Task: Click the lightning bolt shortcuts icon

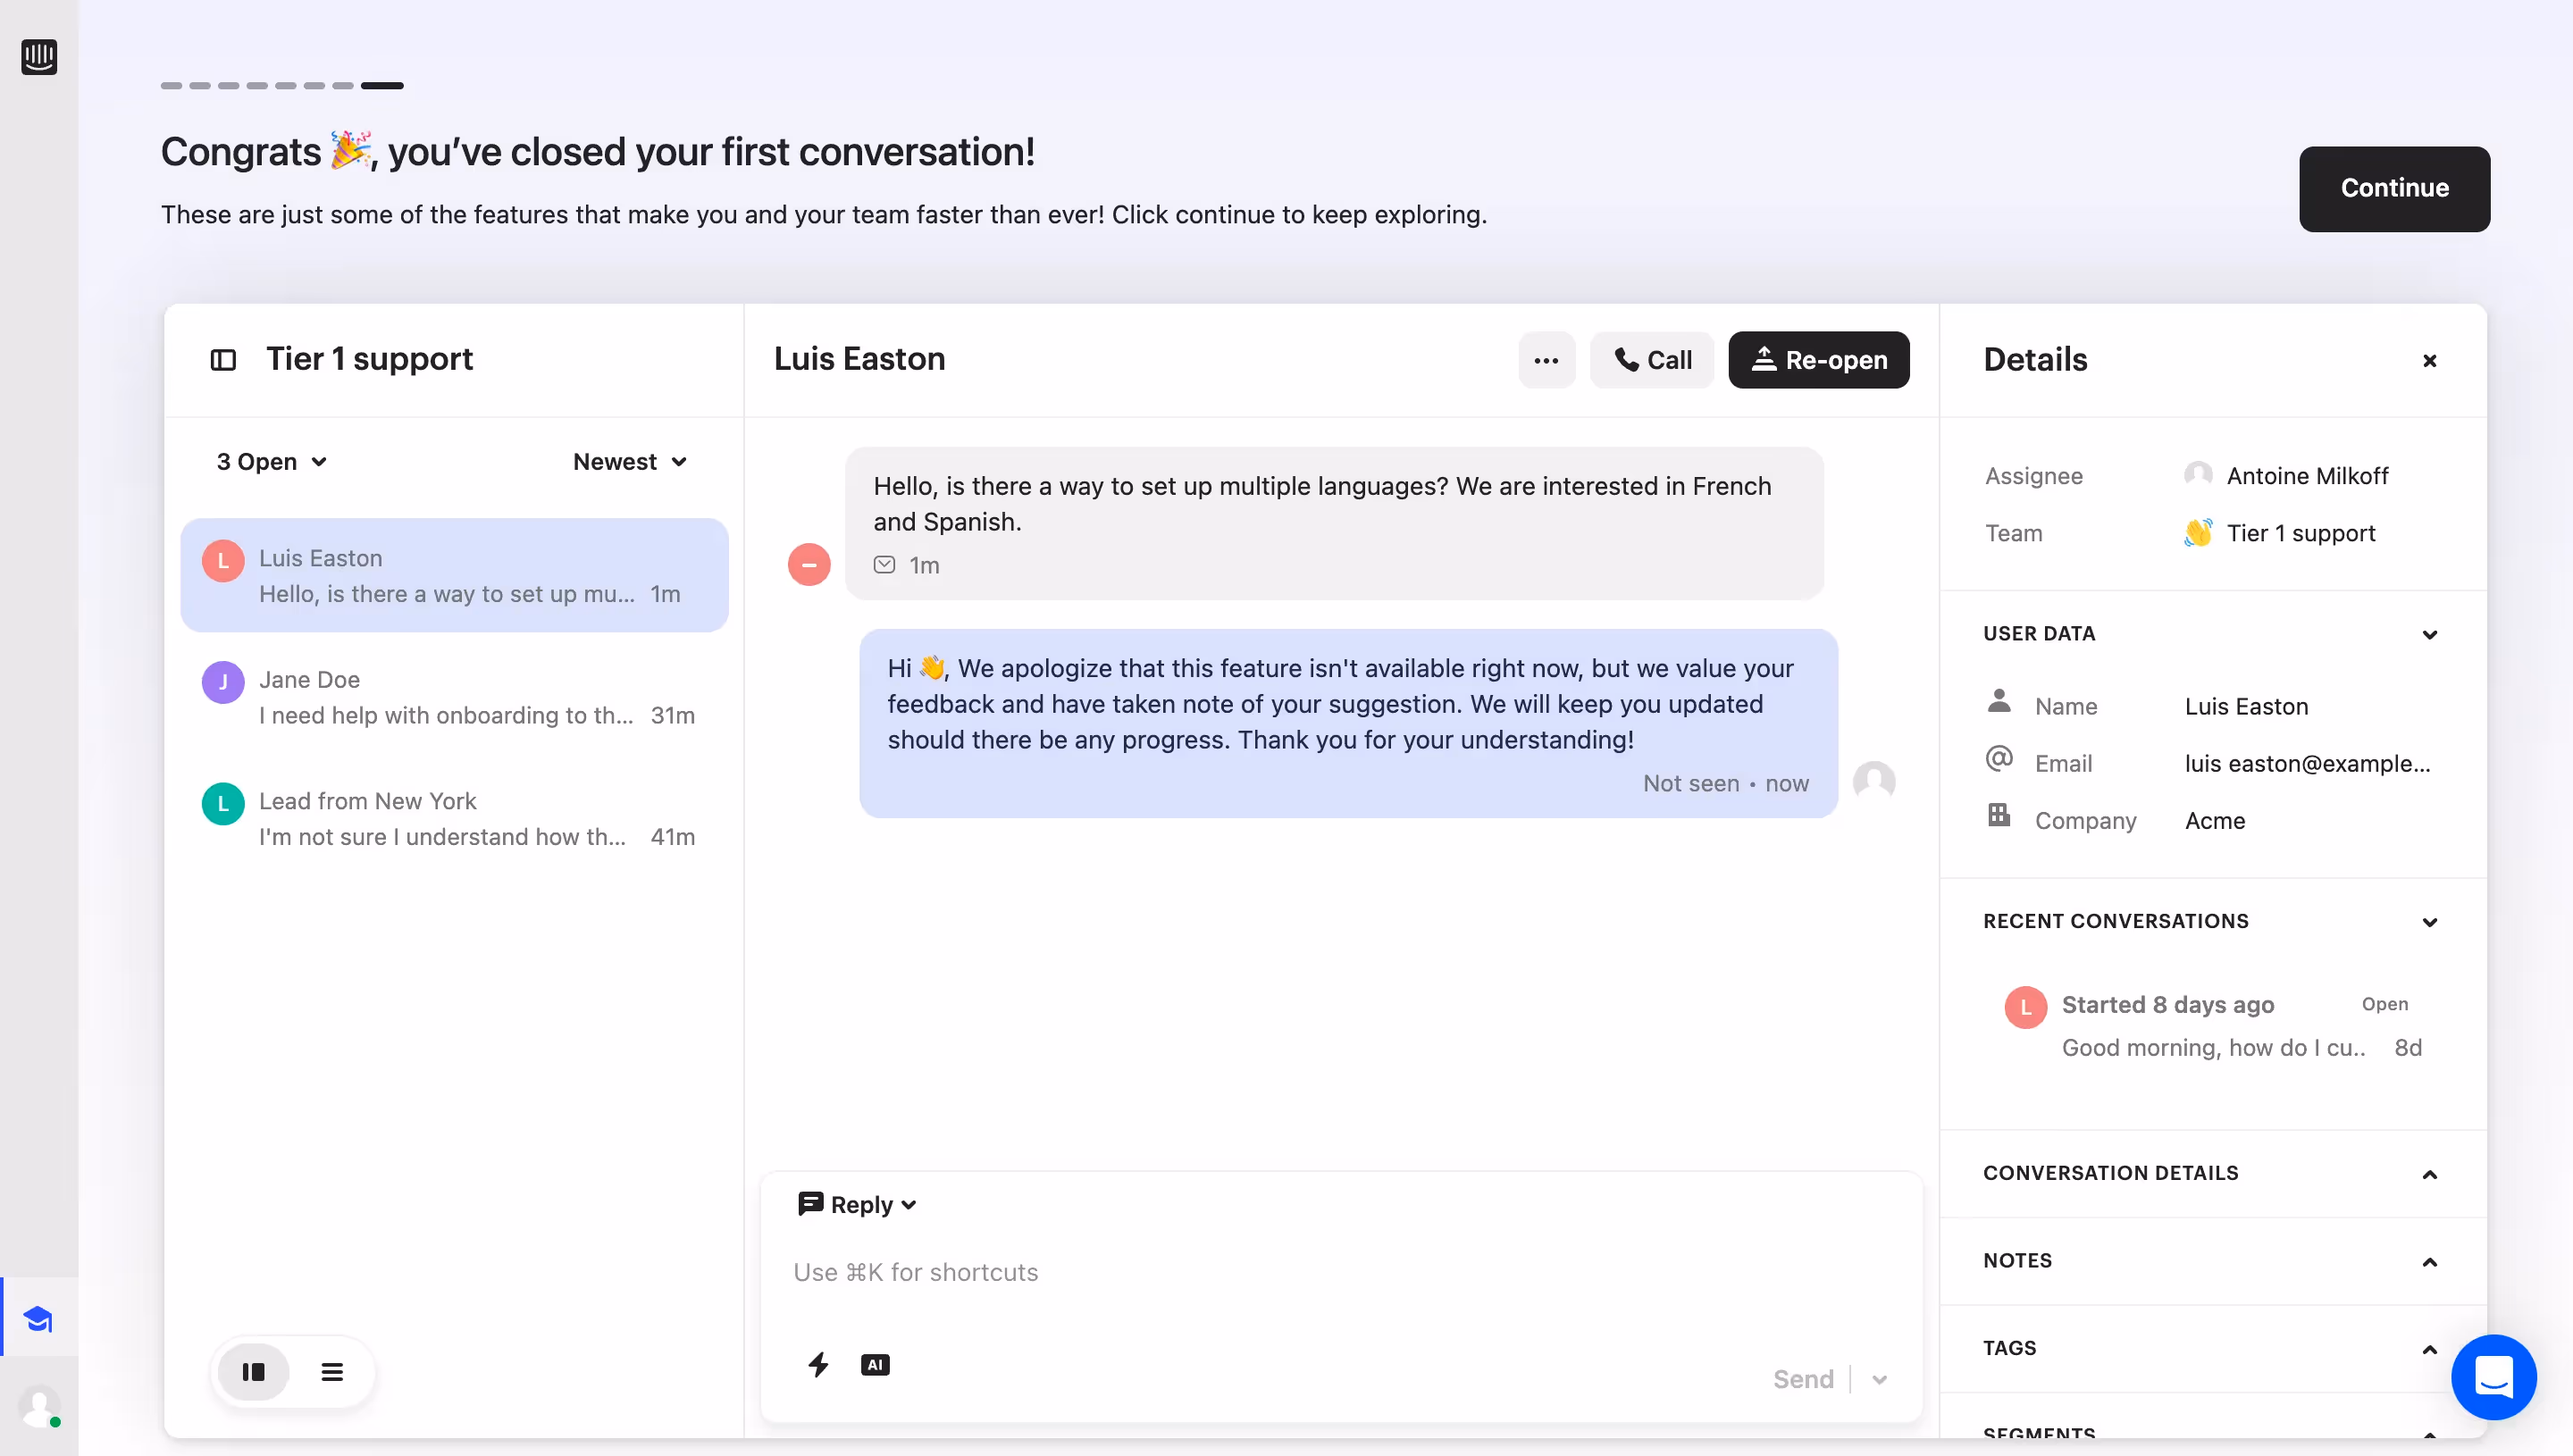Action: click(x=818, y=1364)
